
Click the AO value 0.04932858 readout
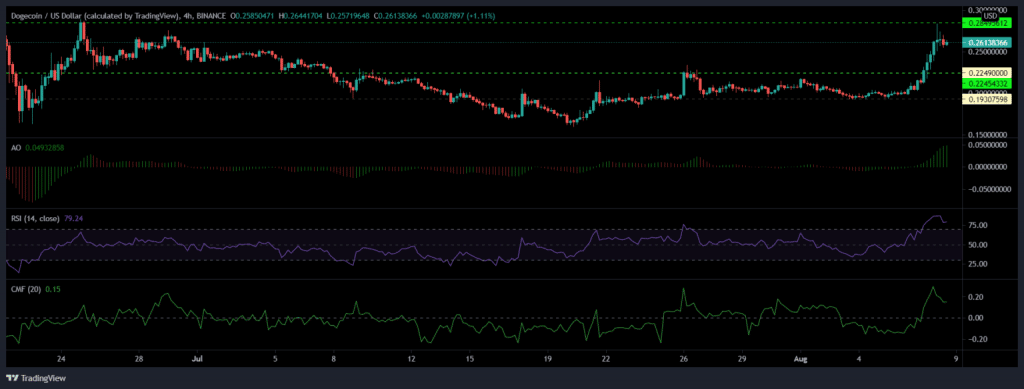pyautogui.click(x=45, y=148)
